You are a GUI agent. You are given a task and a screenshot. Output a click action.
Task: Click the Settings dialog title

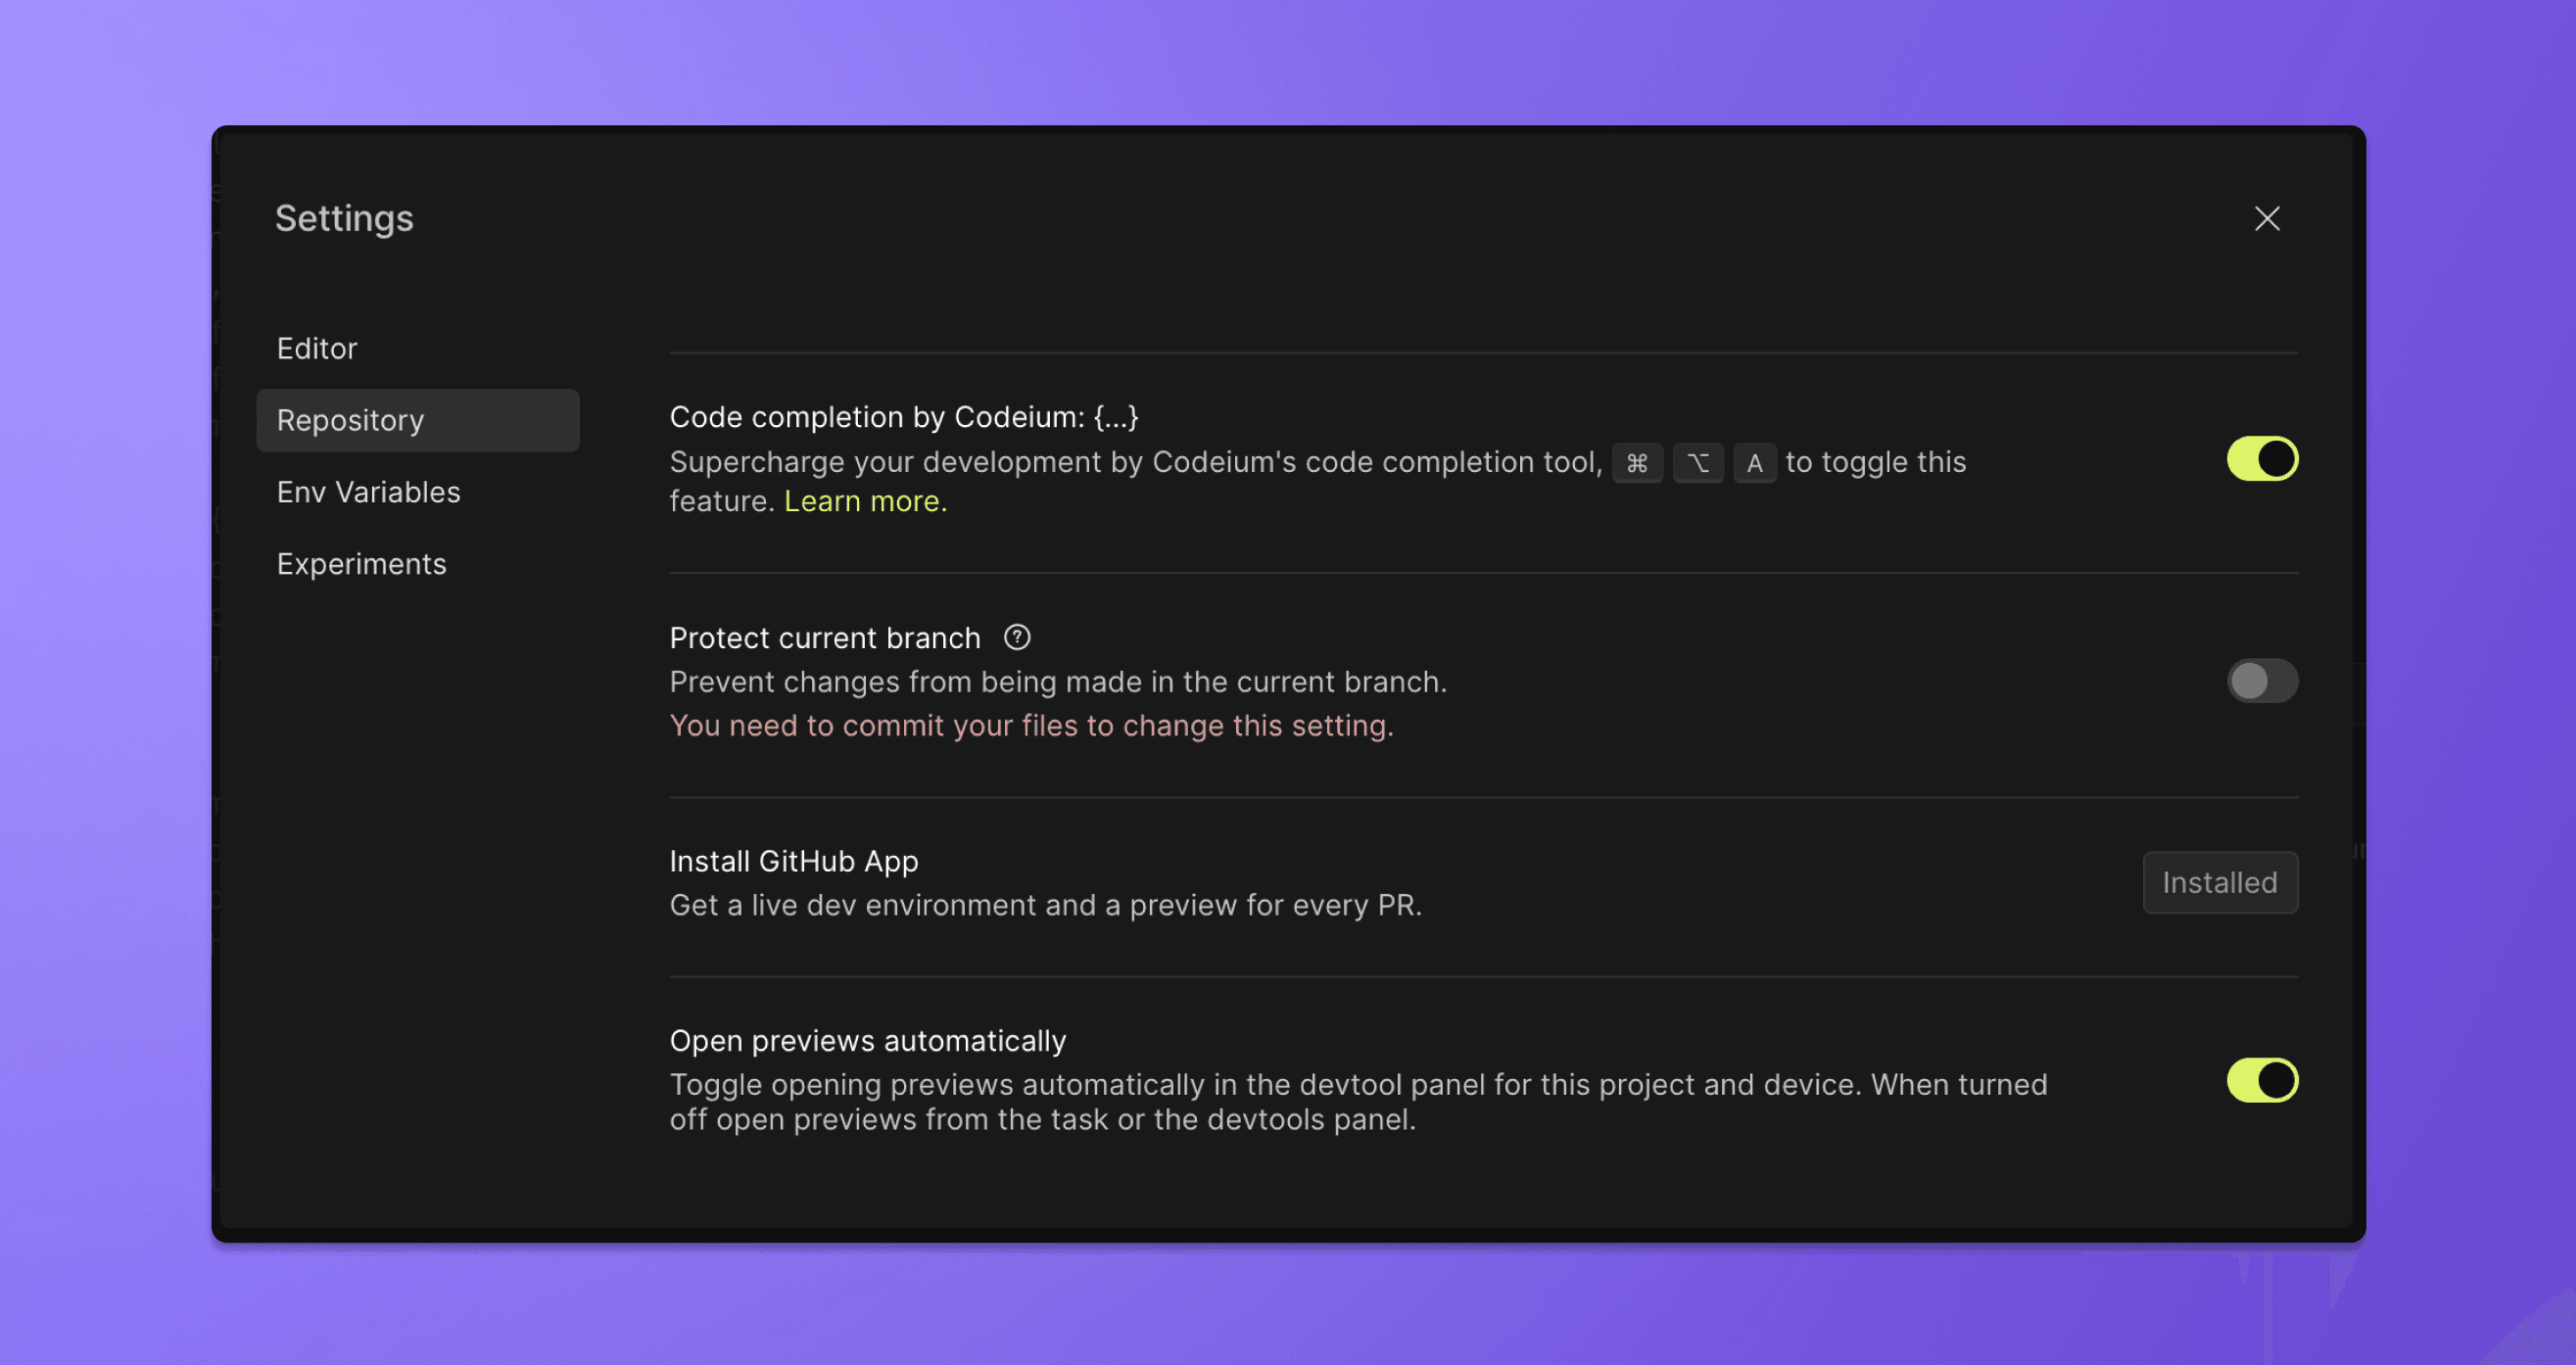(x=344, y=218)
